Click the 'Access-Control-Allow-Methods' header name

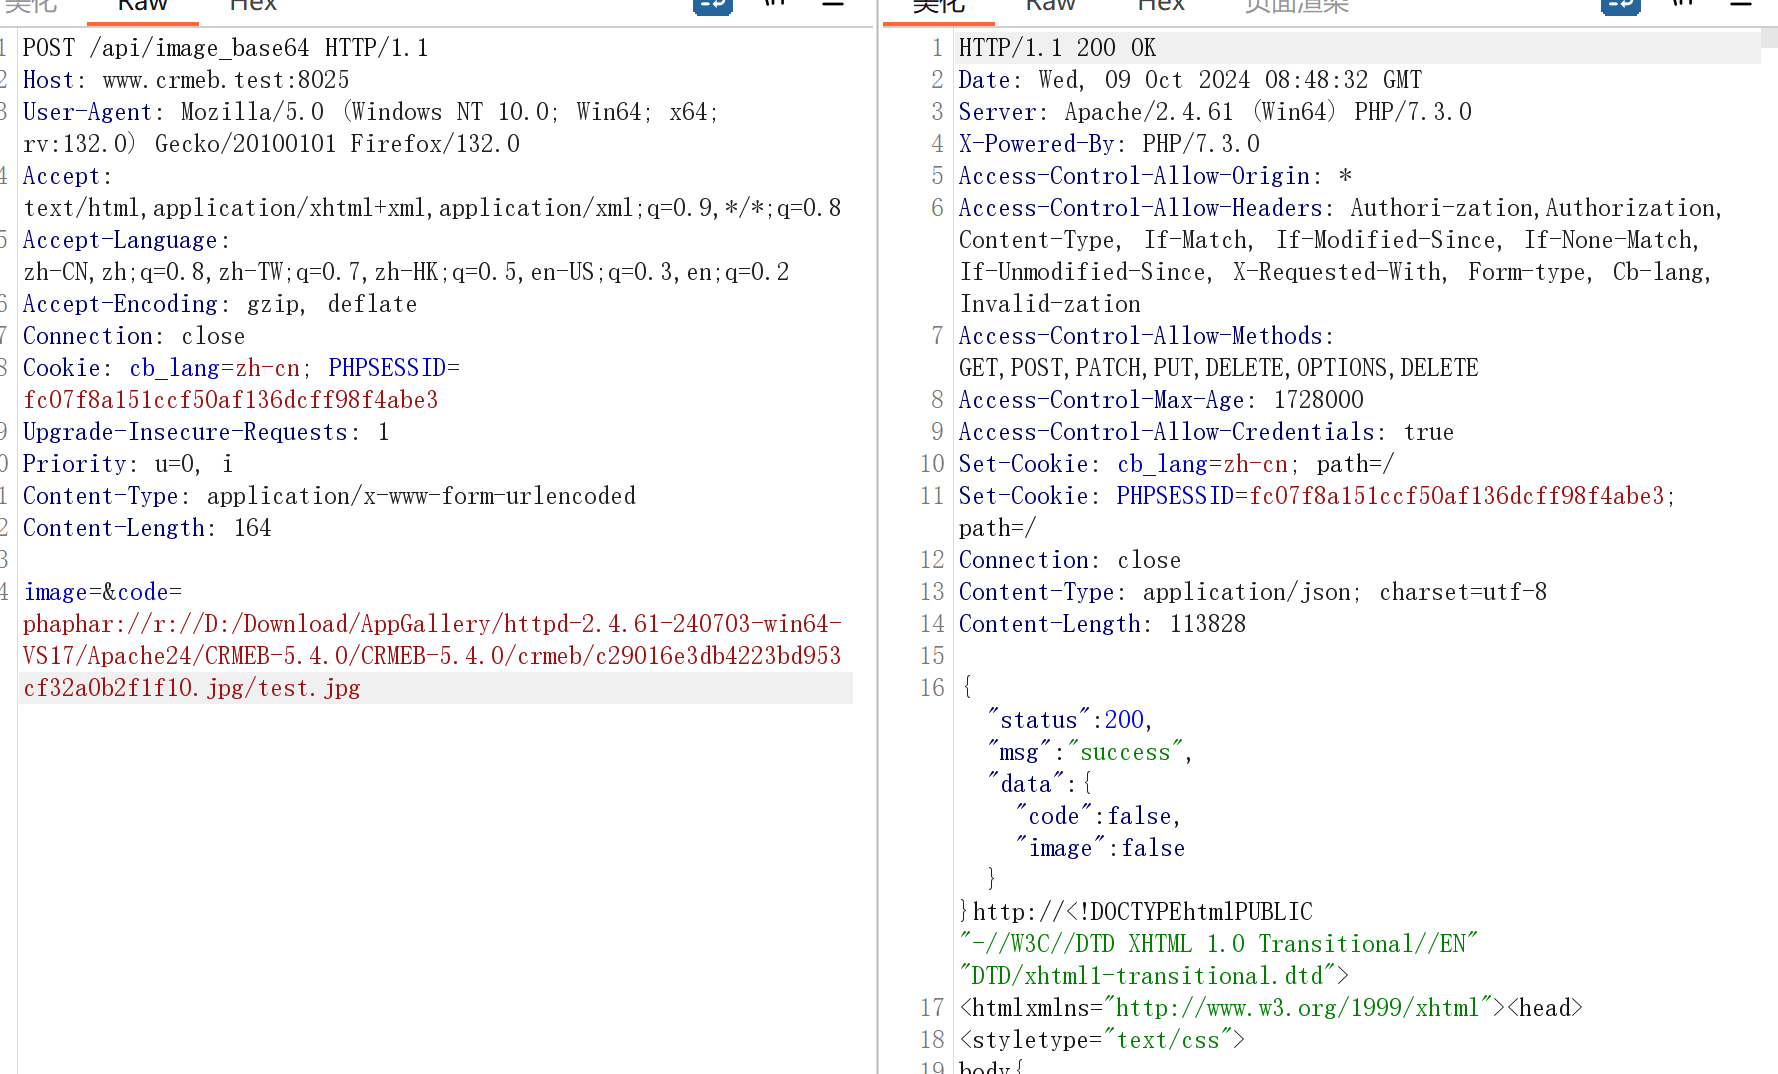coord(1141,336)
